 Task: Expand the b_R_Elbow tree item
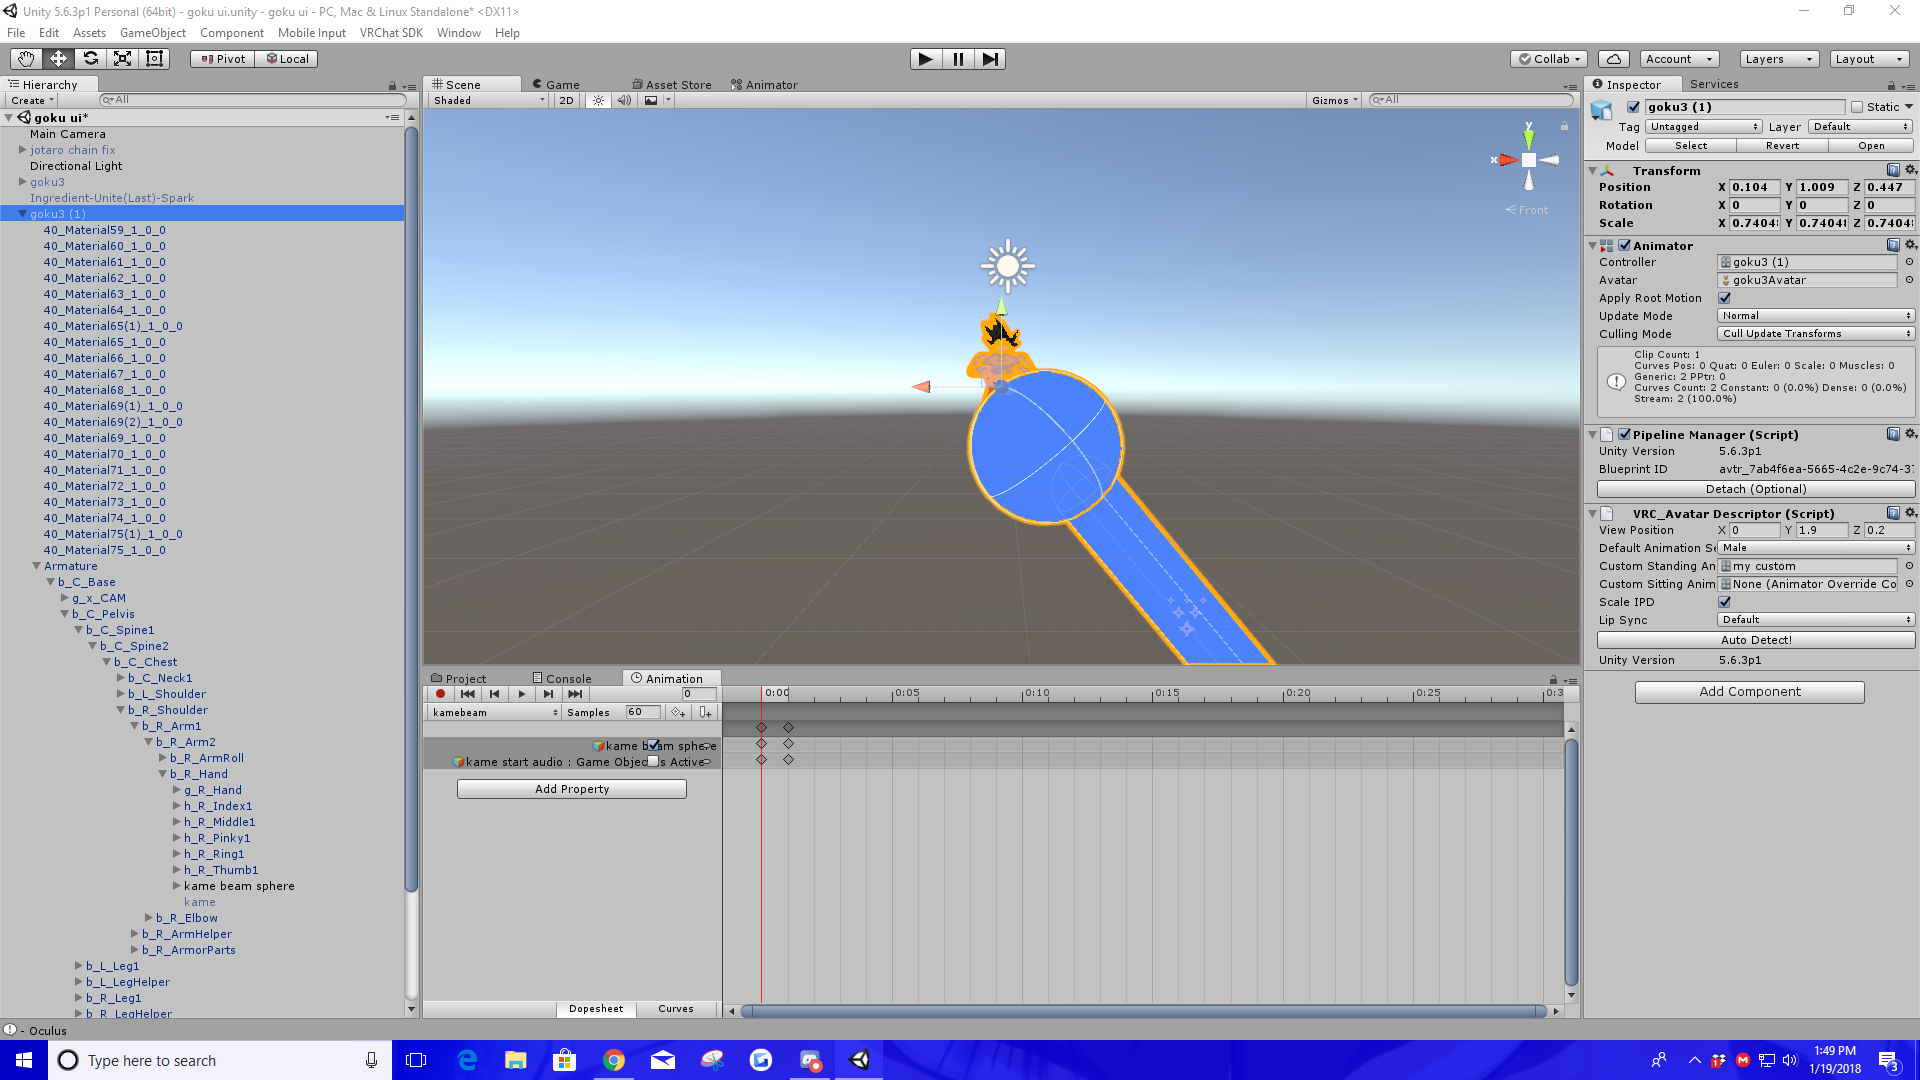[148, 918]
